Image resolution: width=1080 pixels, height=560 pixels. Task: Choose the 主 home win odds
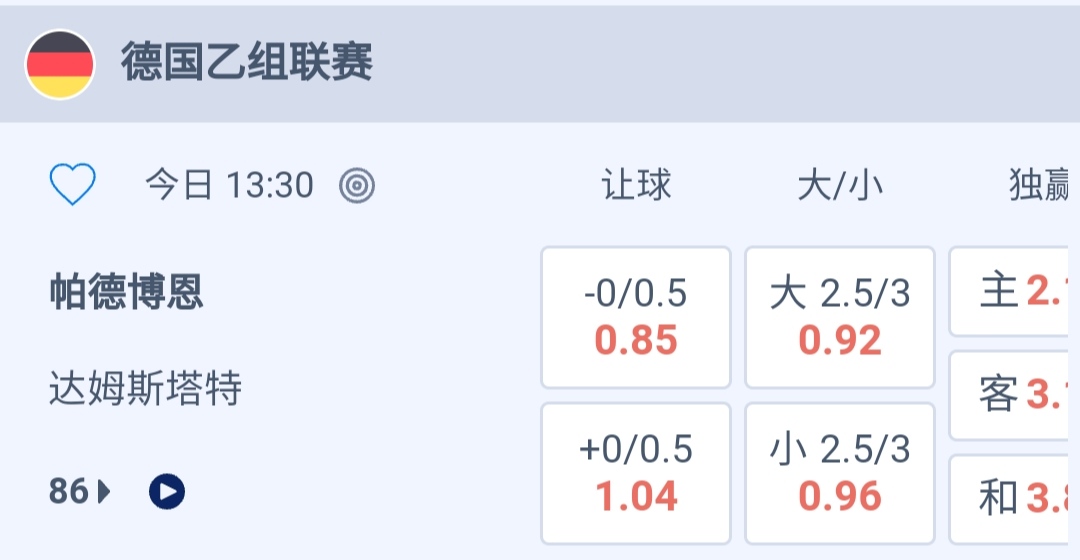click(x=1015, y=292)
